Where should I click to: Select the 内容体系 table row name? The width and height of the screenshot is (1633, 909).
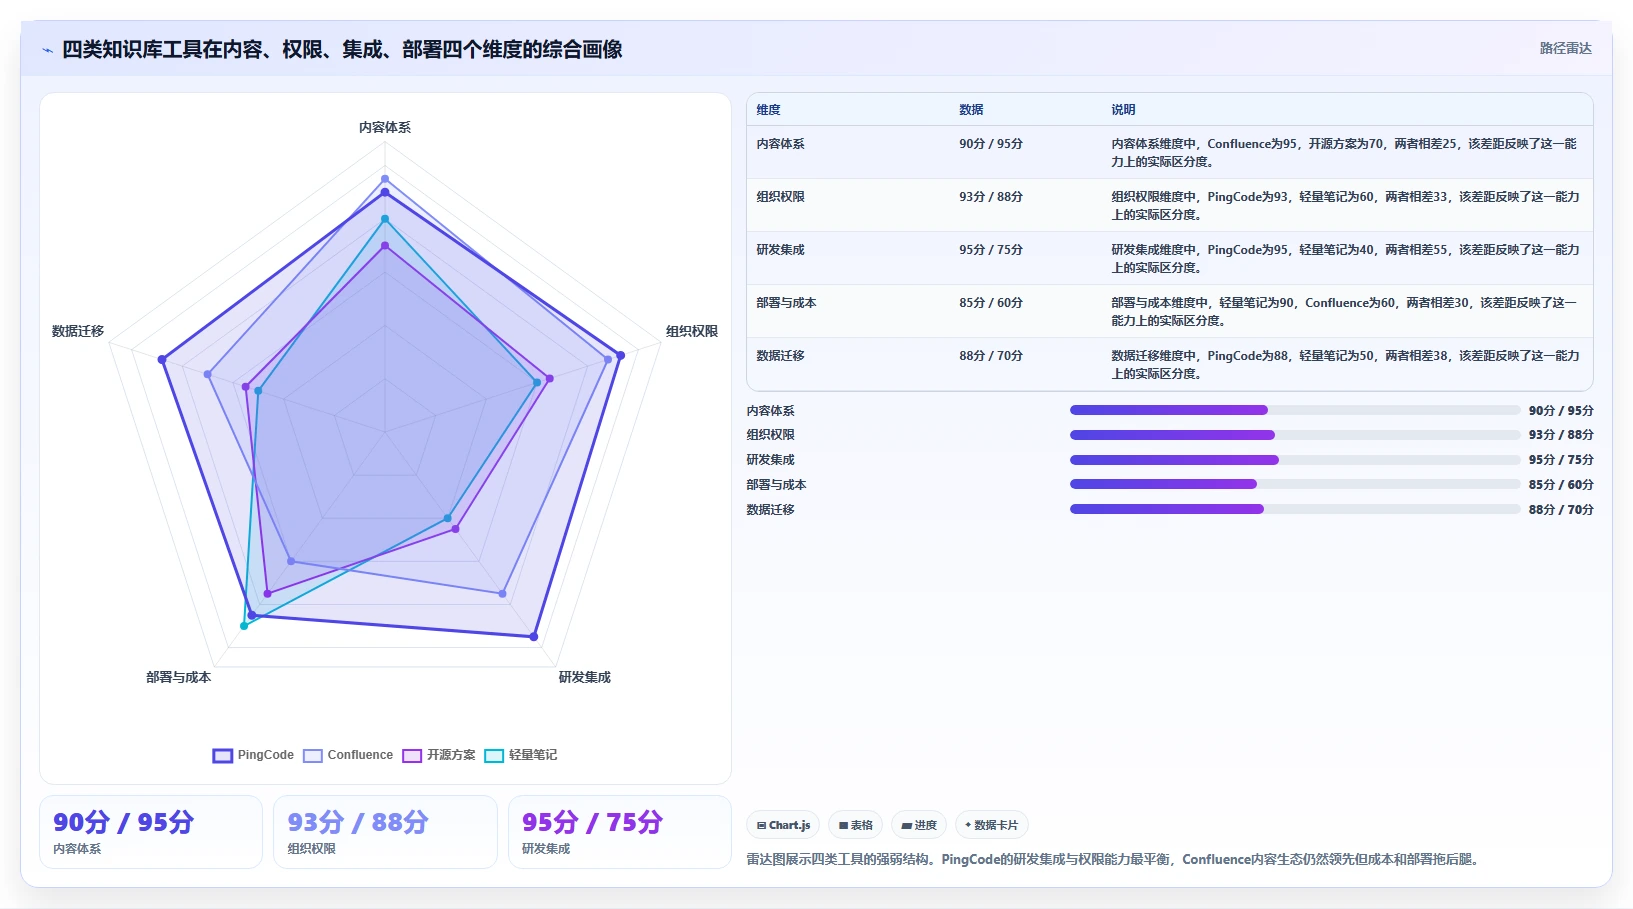tap(780, 144)
